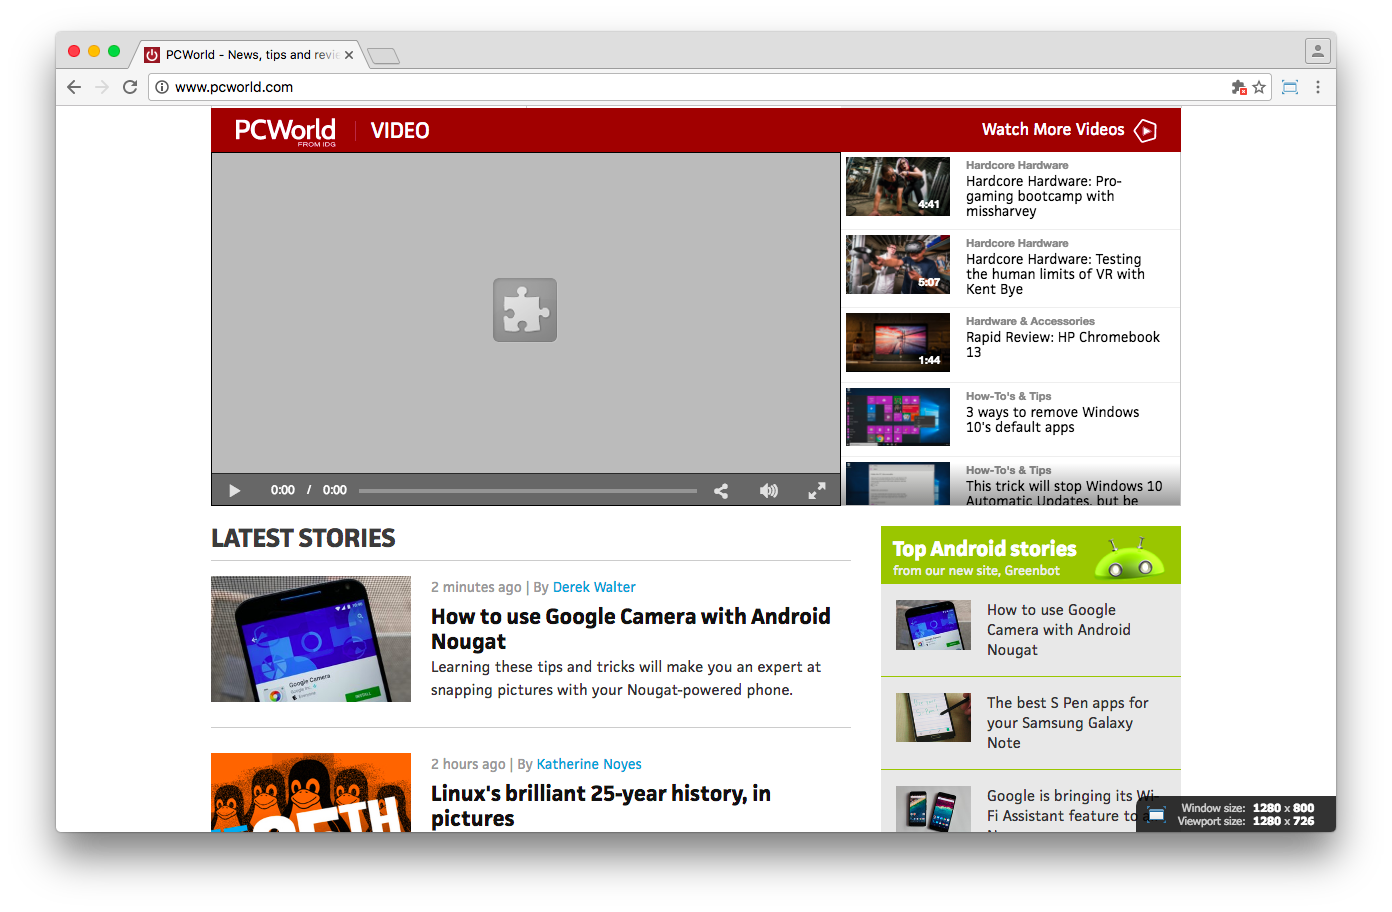Click the site information icon in the address bar
1392x912 pixels.
coord(162,87)
